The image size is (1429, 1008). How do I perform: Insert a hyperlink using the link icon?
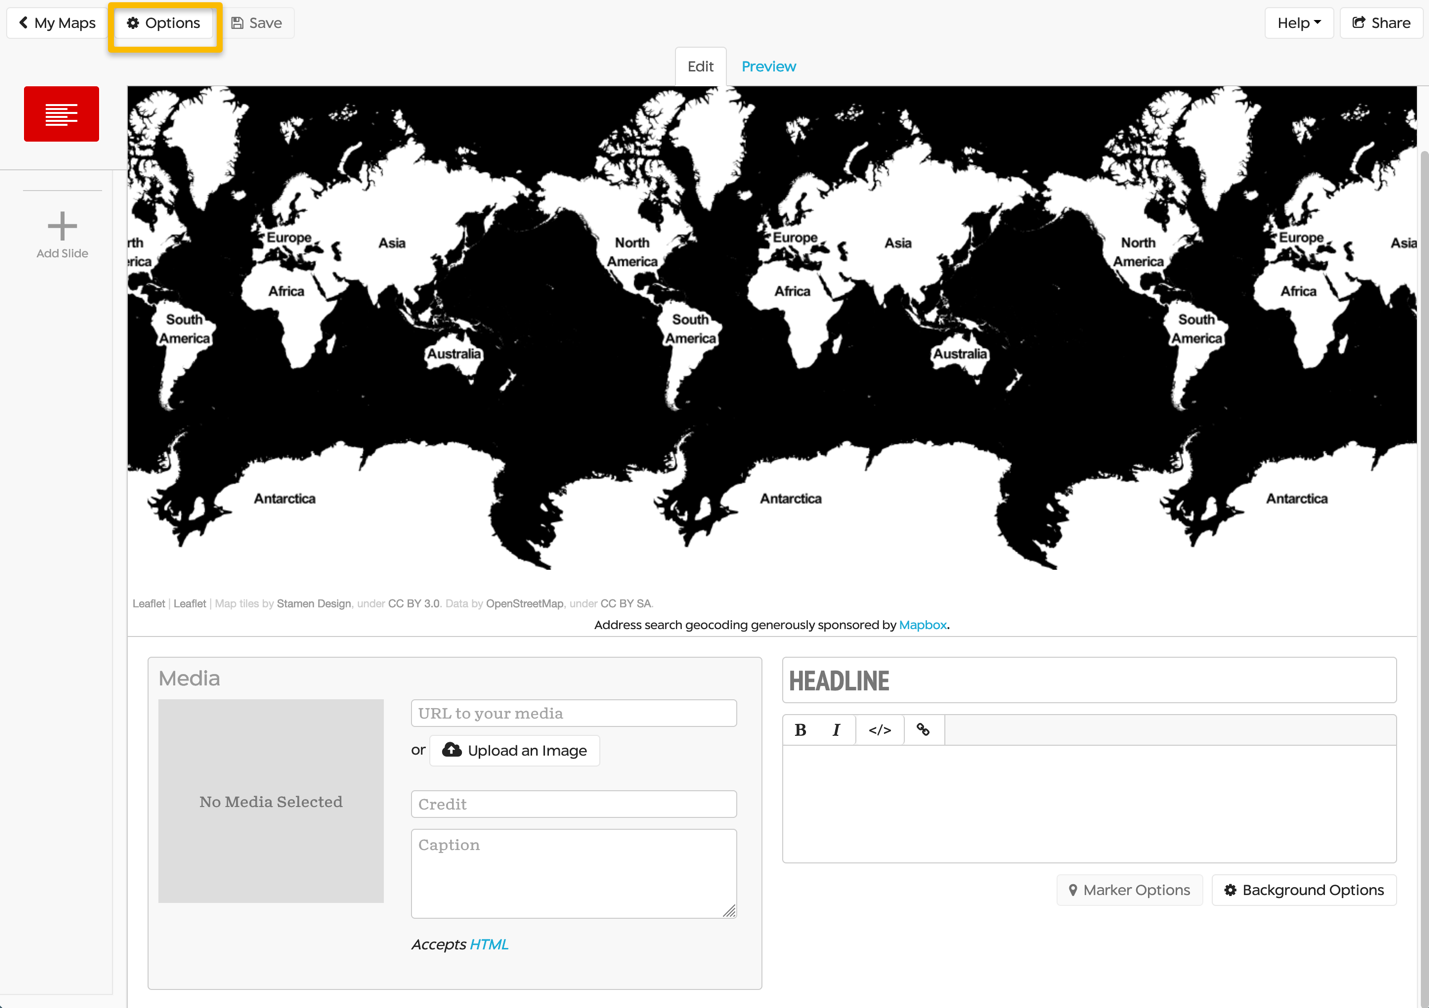pos(922,729)
